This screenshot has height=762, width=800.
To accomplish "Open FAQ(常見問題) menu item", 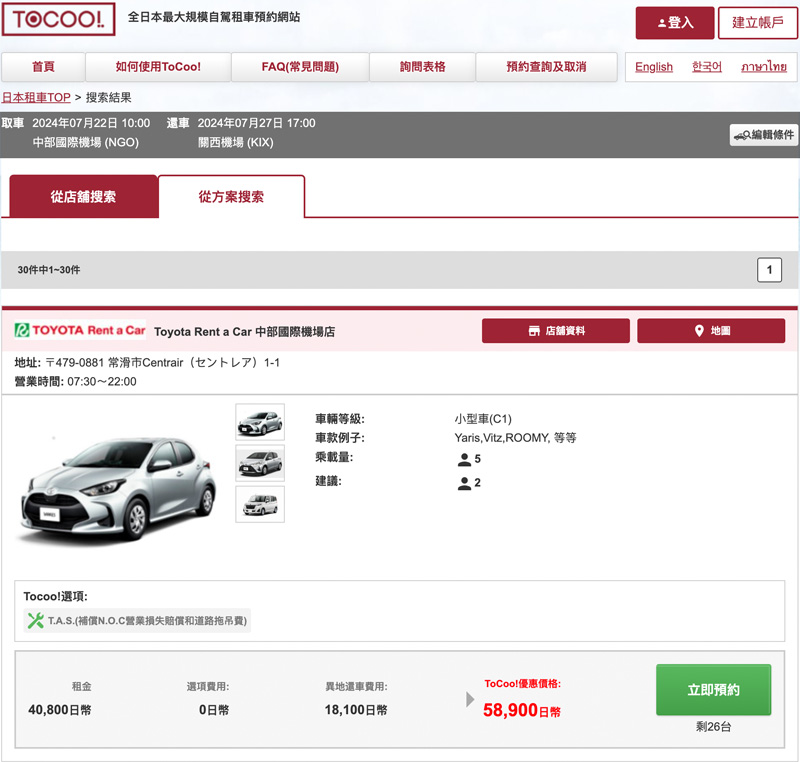I will point(300,67).
